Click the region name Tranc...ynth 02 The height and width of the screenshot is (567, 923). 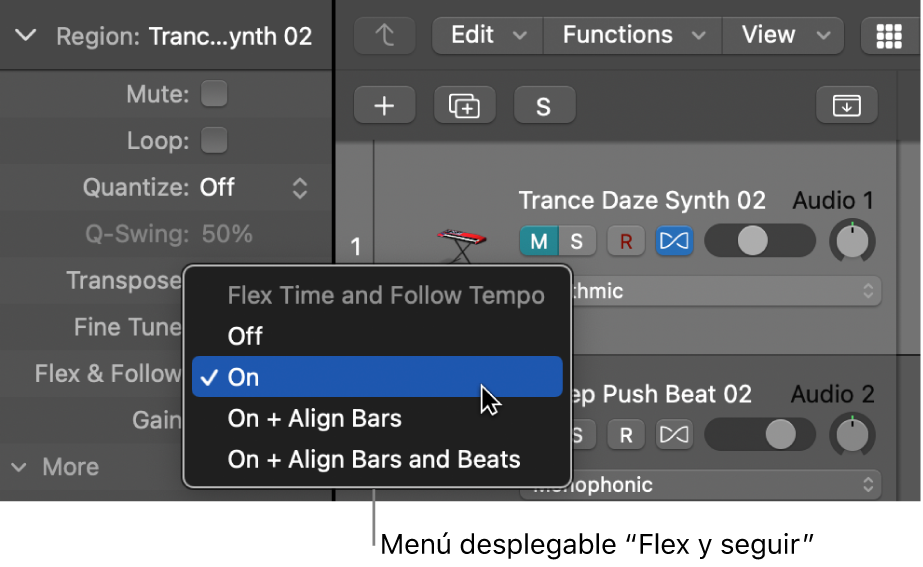[x=230, y=37]
